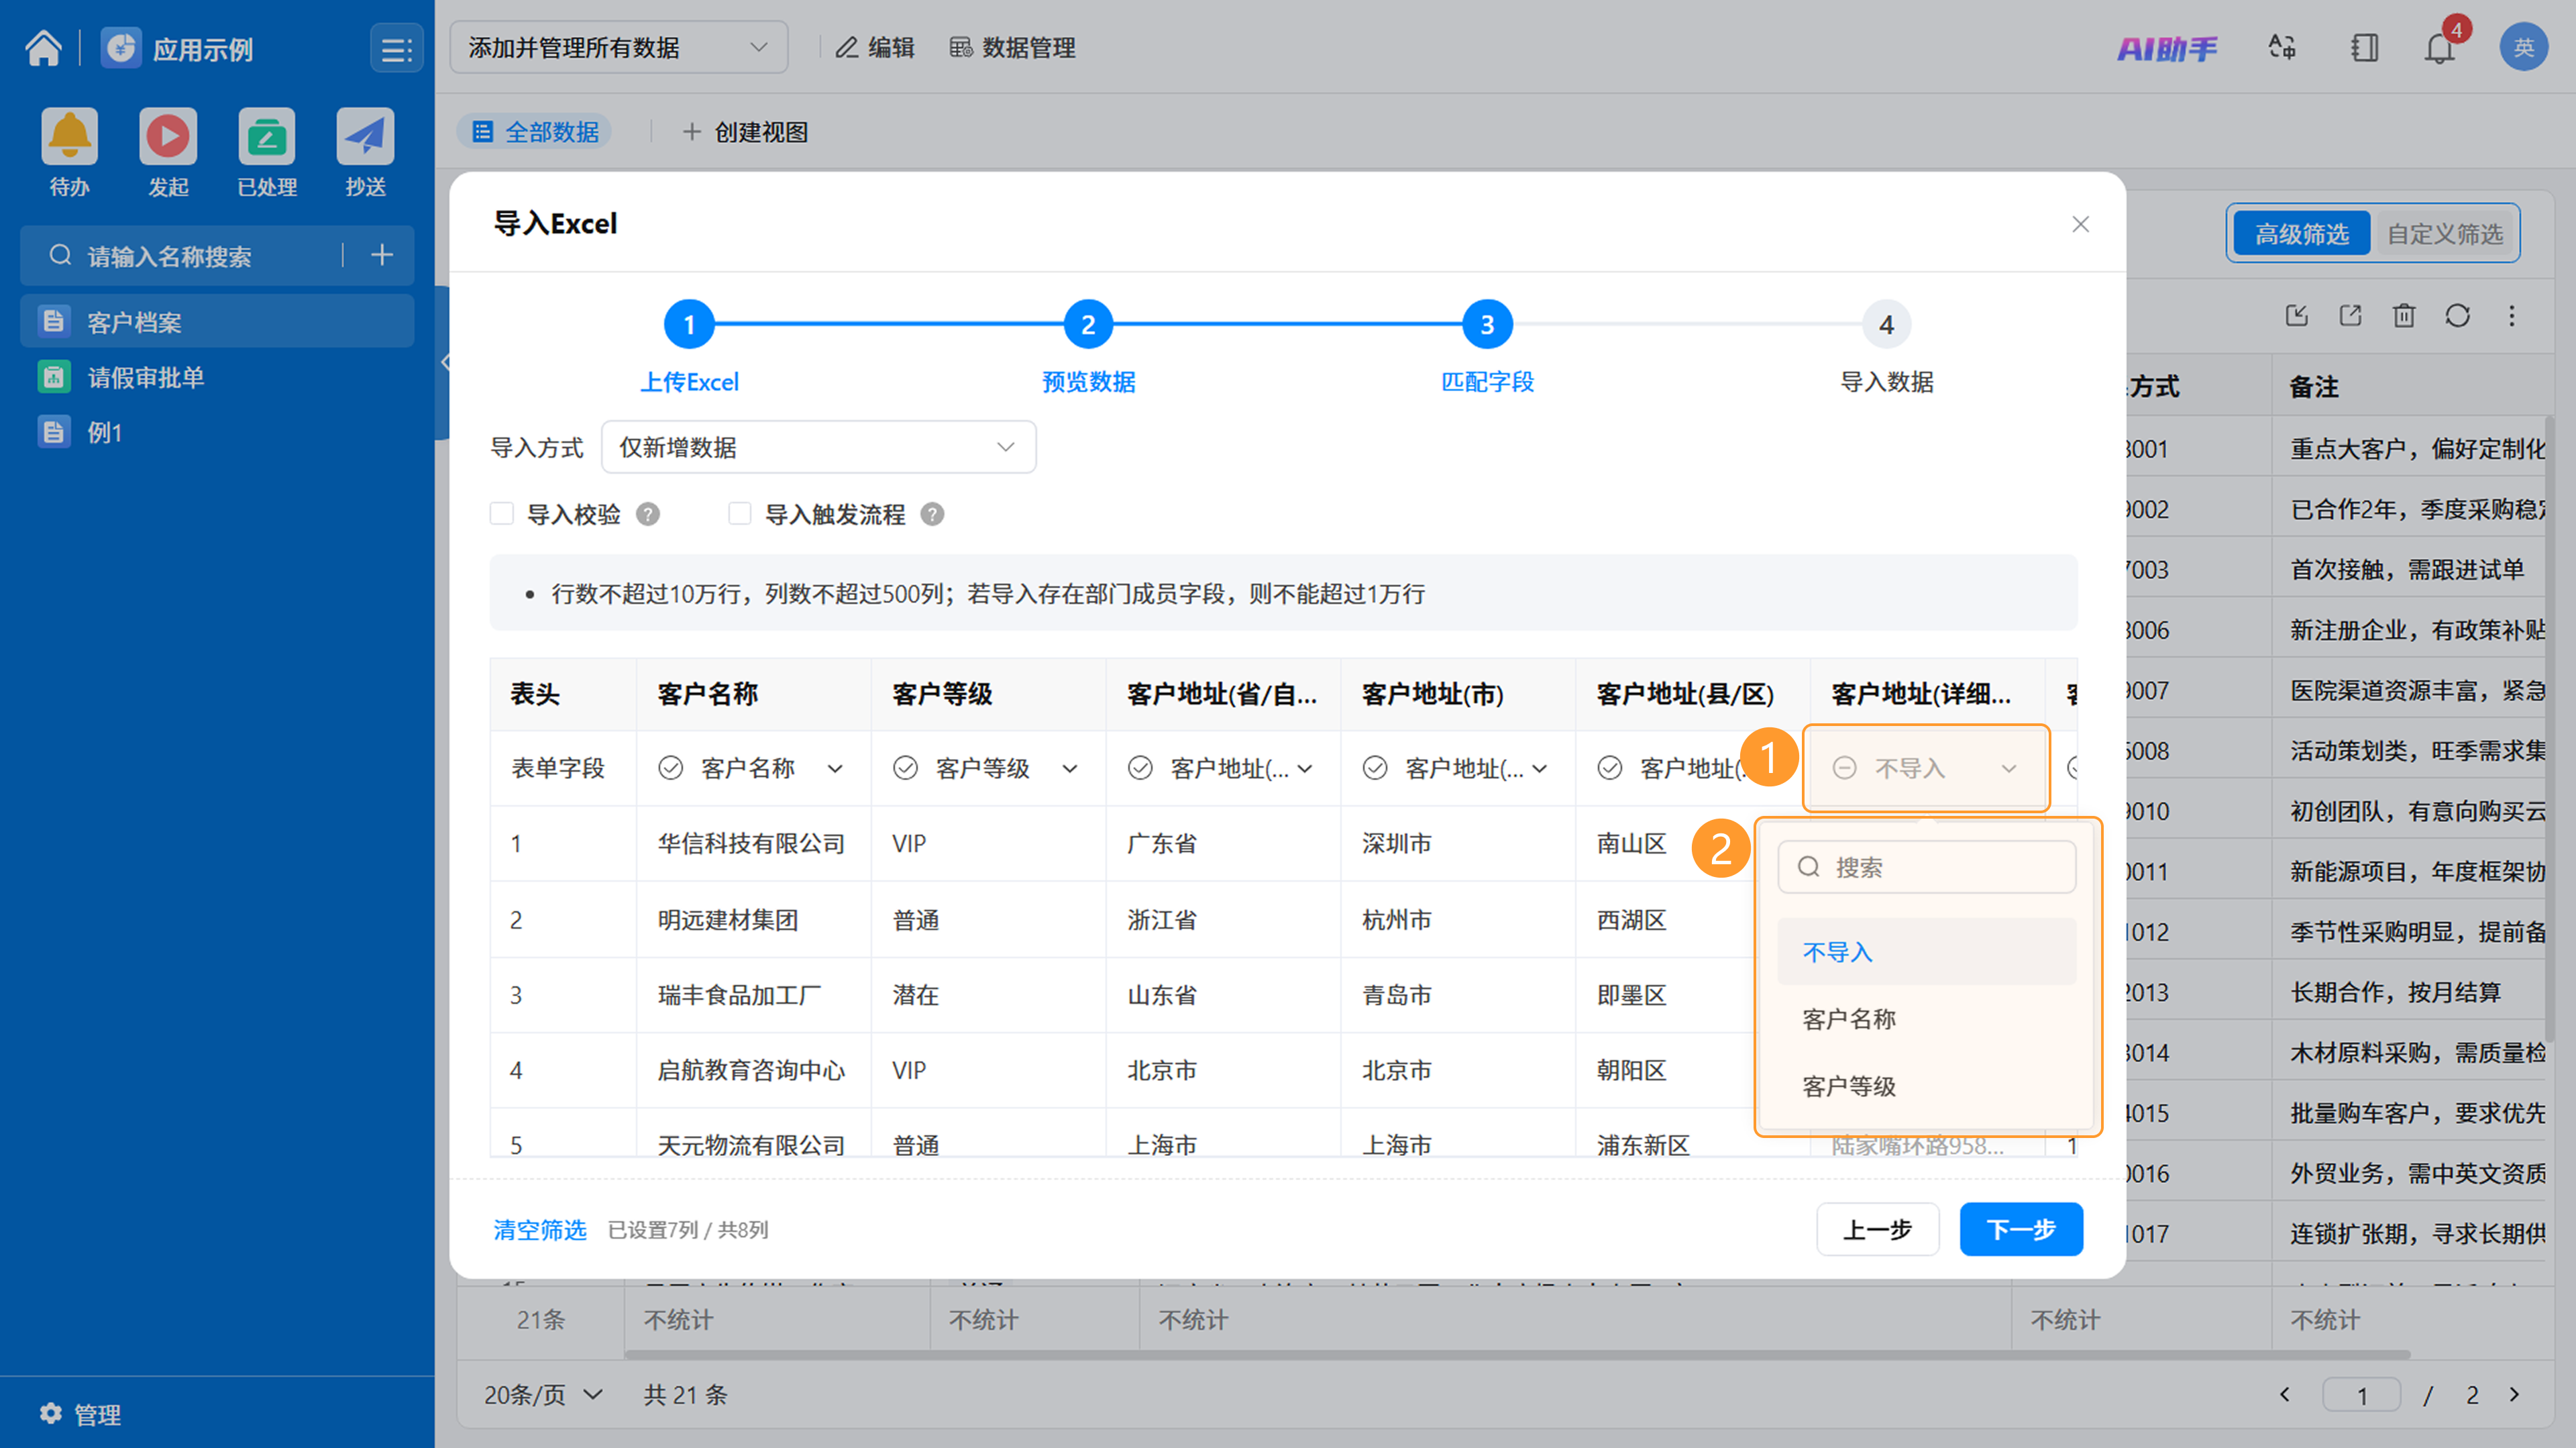Open the 发起 play shortcut

tap(168, 136)
